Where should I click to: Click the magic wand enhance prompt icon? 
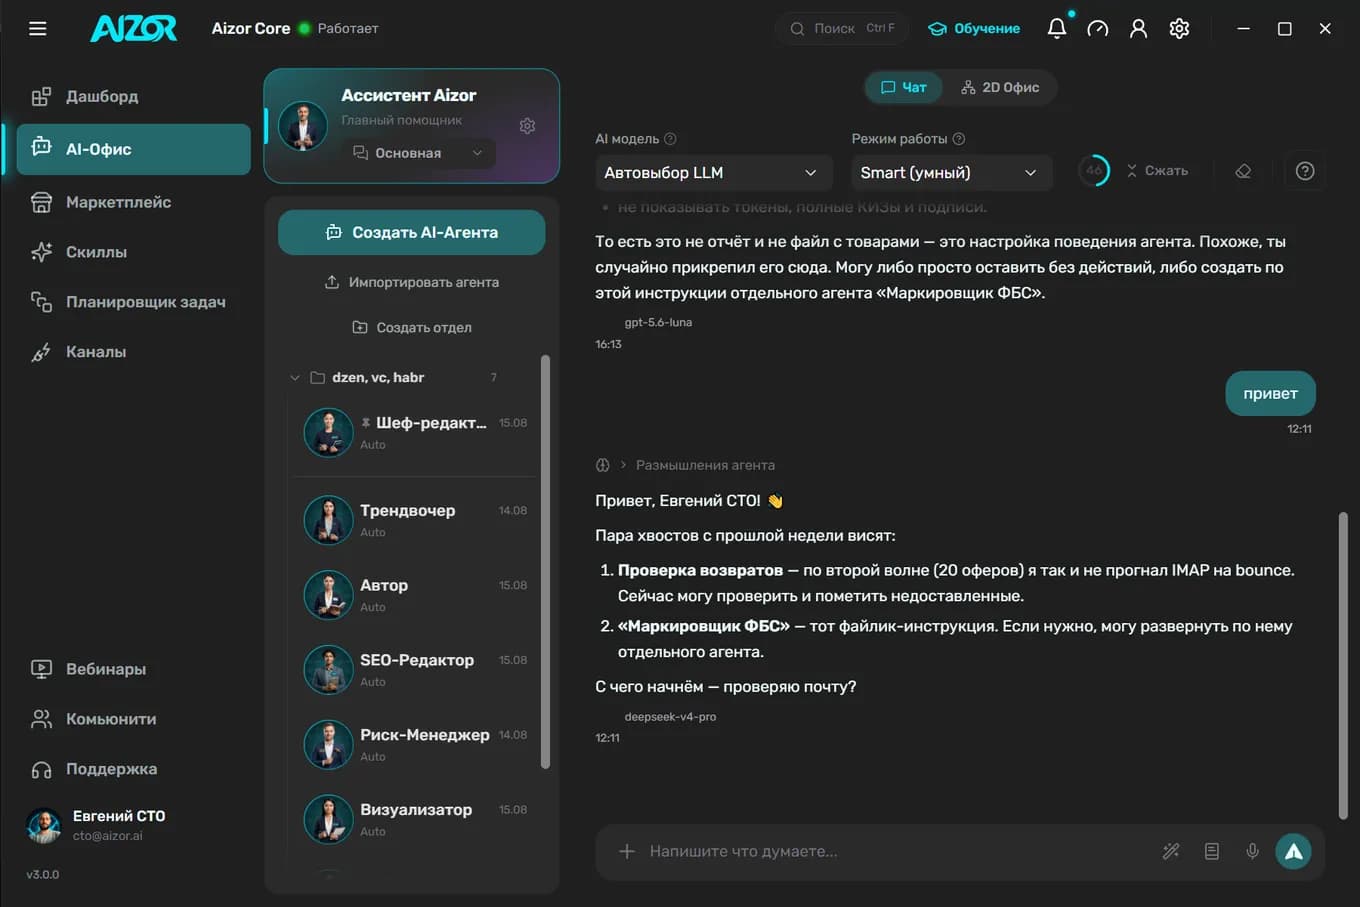pos(1171,851)
